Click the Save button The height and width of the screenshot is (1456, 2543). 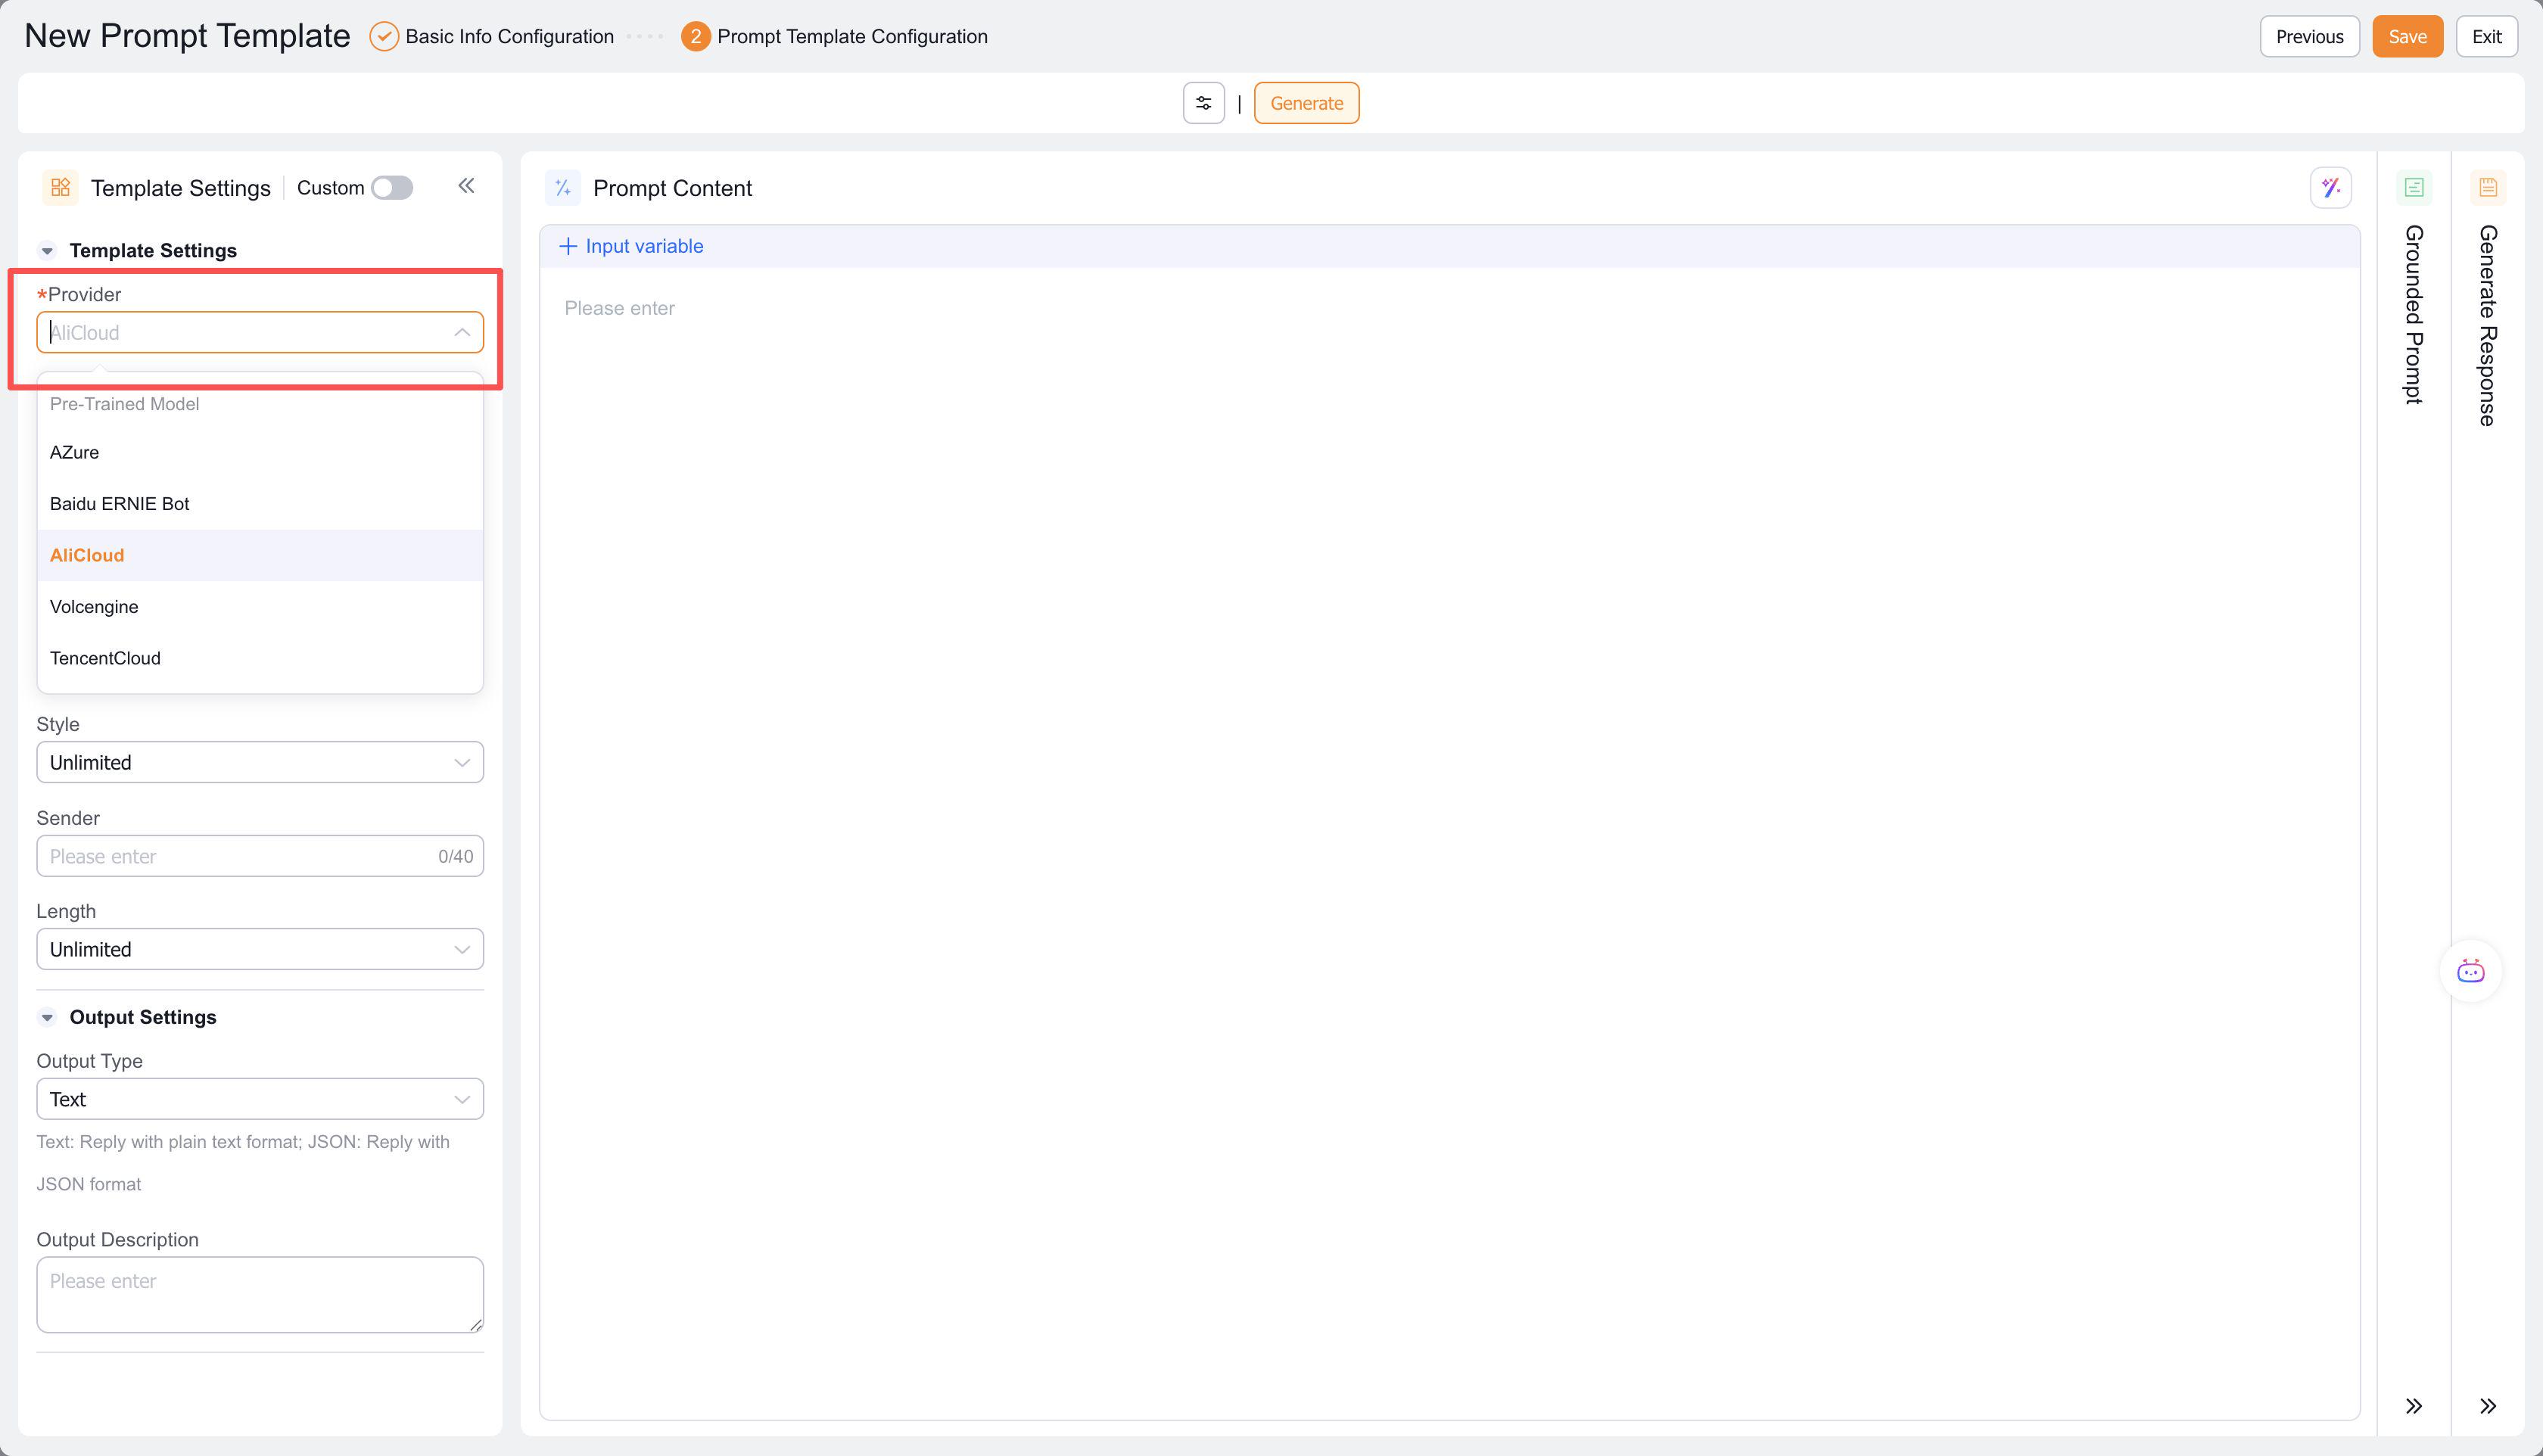coord(2406,37)
